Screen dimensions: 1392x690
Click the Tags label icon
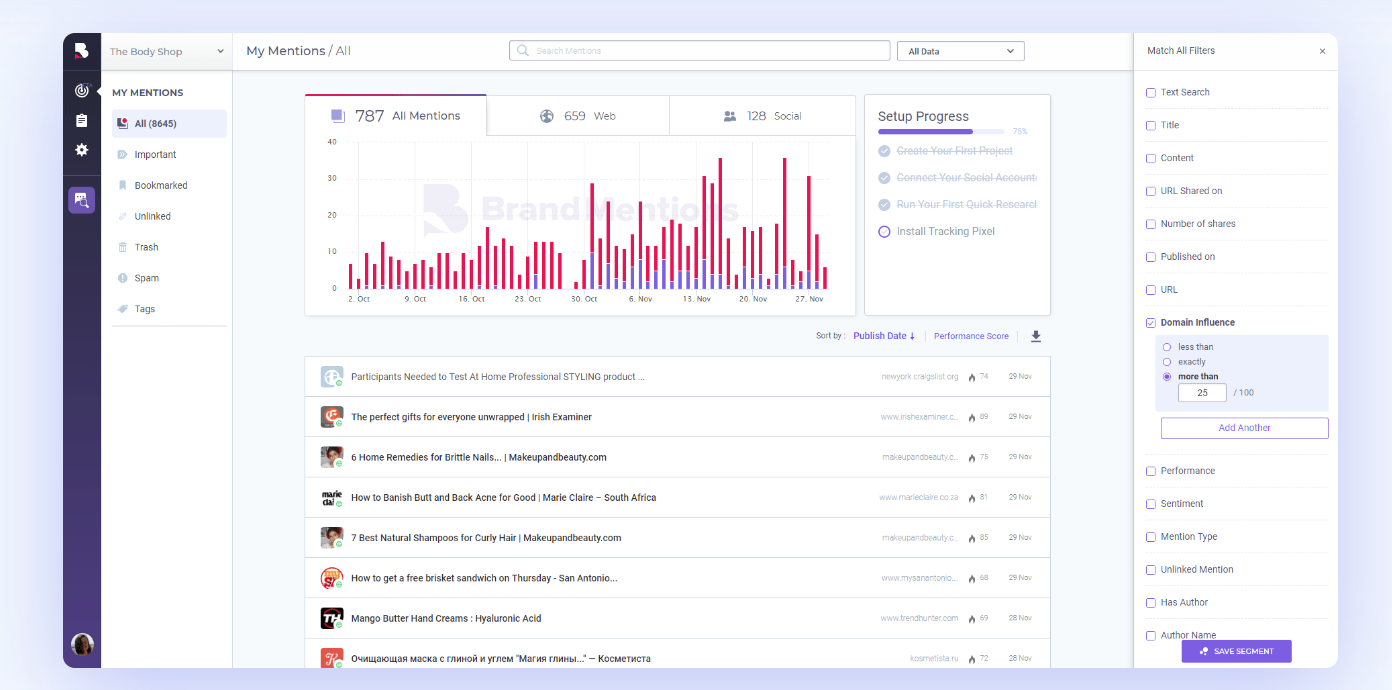click(x=122, y=309)
